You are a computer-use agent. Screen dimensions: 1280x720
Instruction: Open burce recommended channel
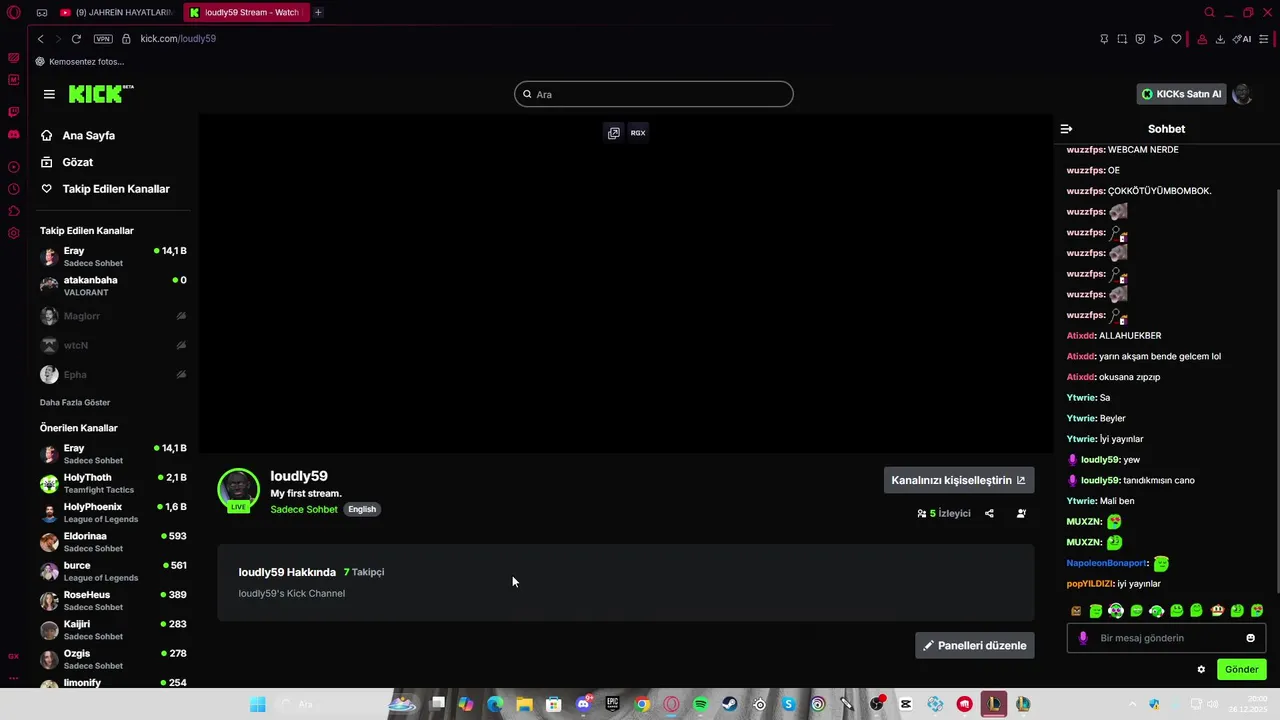point(113,571)
